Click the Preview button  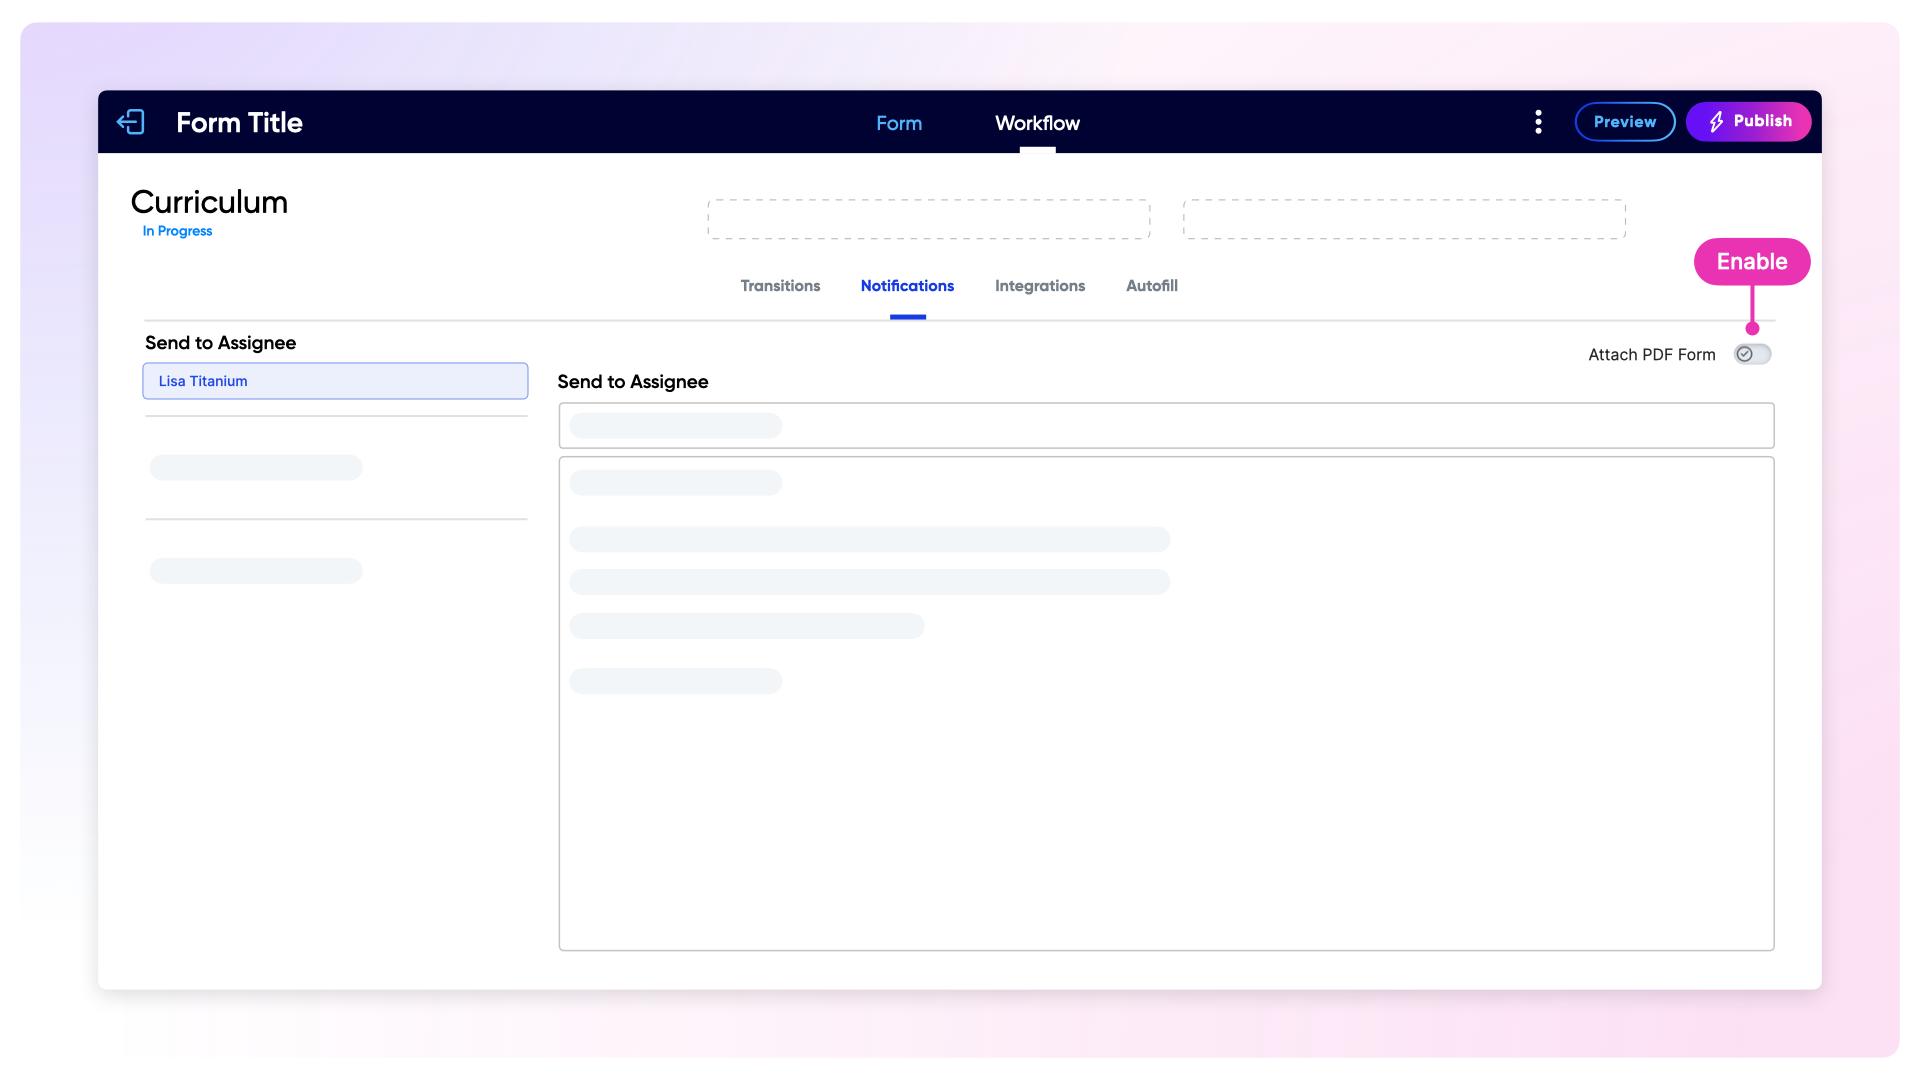pos(1624,122)
